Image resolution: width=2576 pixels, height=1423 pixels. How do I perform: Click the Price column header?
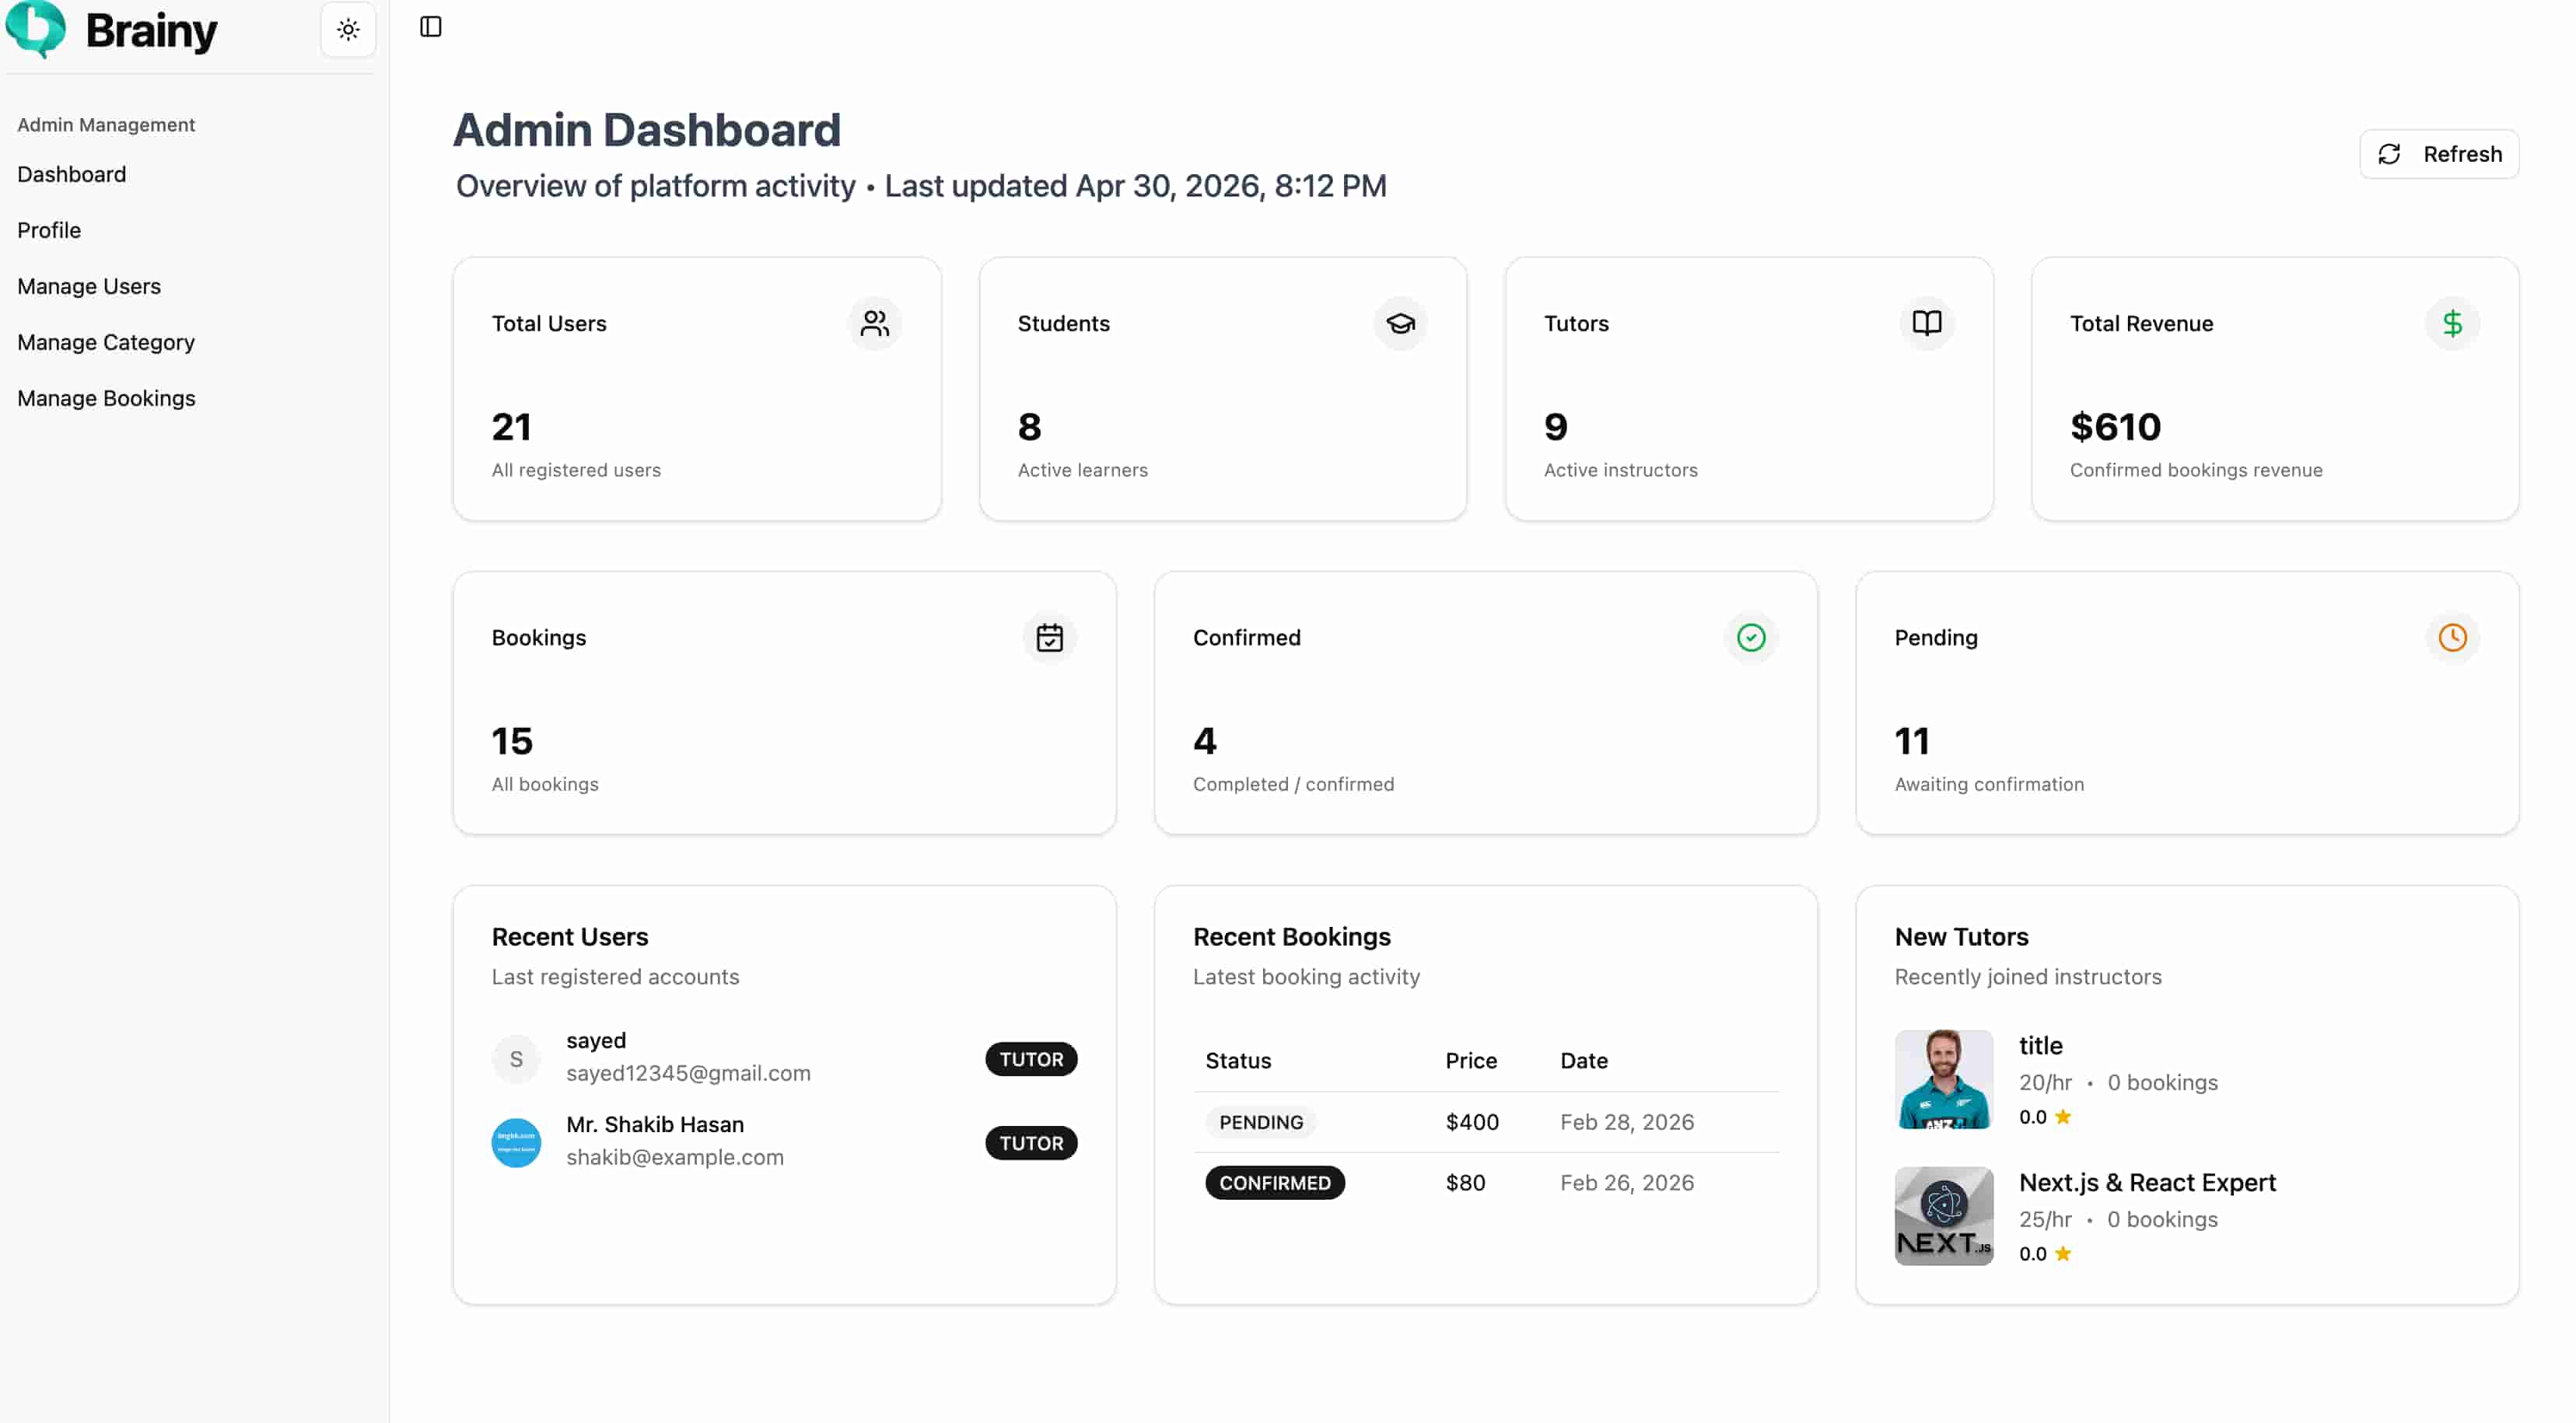click(1471, 1060)
